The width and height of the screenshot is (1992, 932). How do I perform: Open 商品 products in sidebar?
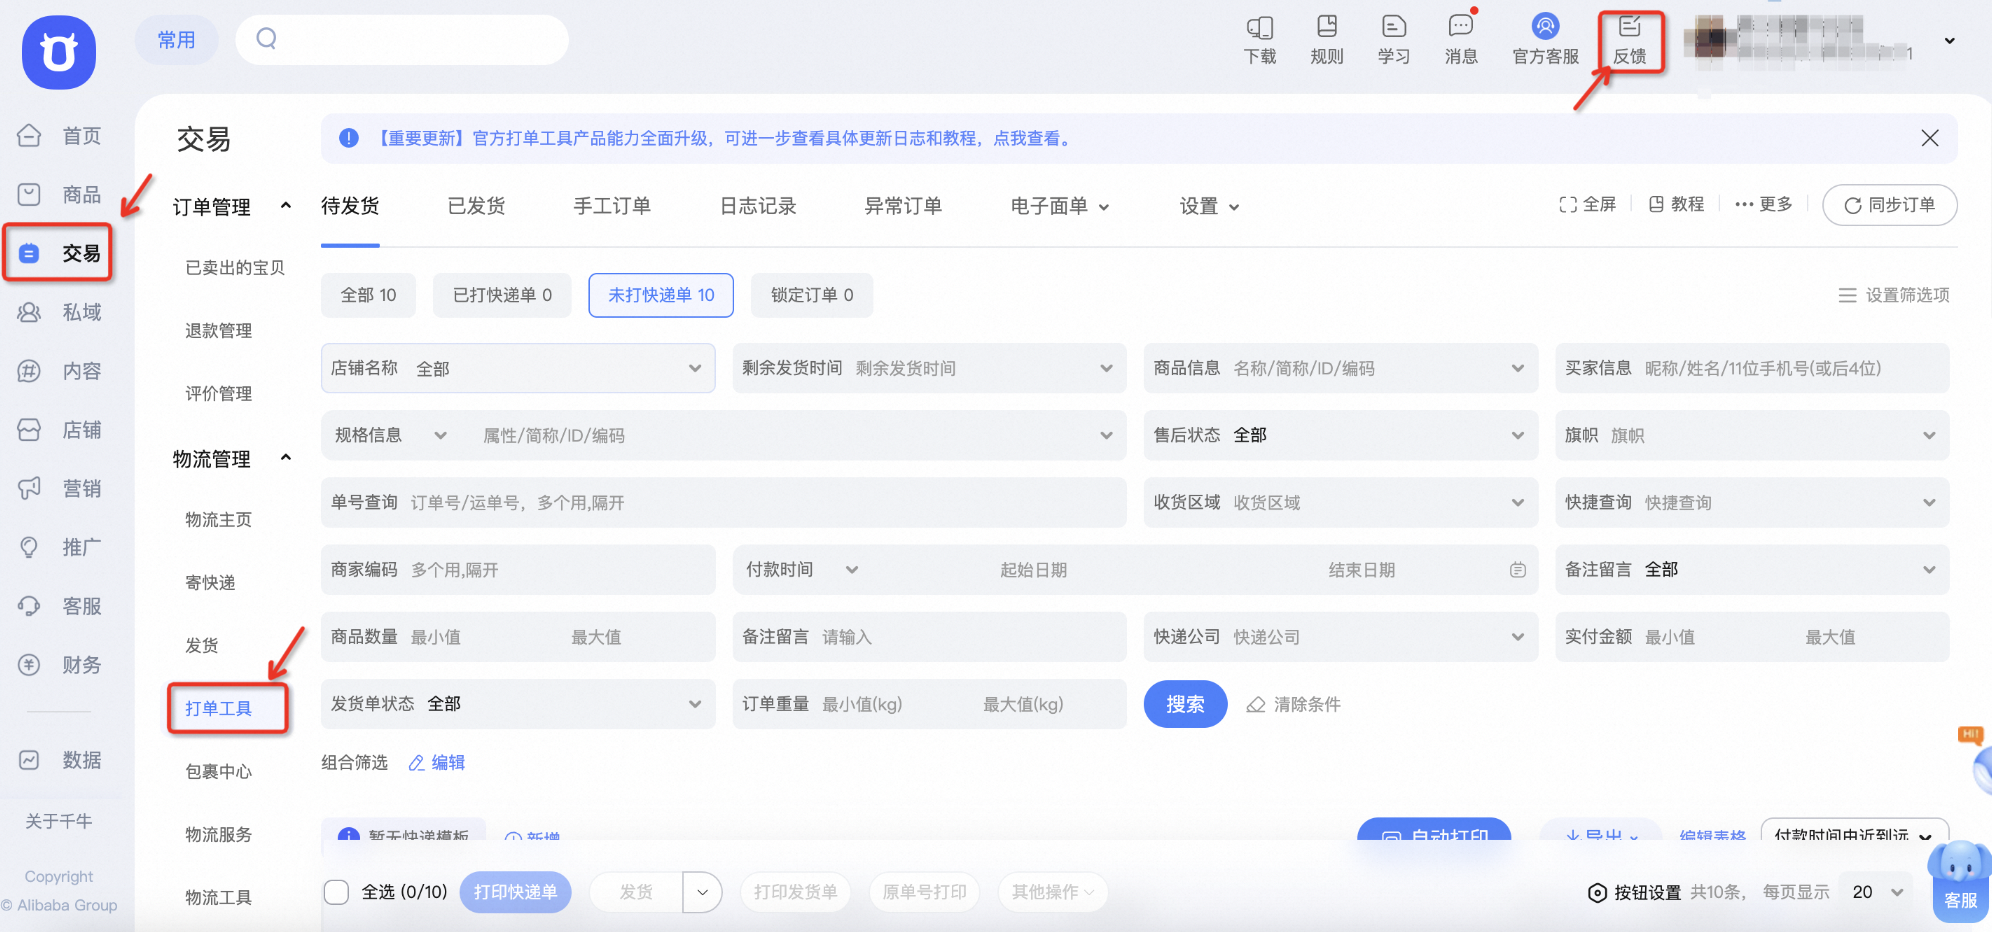click(60, 195)
